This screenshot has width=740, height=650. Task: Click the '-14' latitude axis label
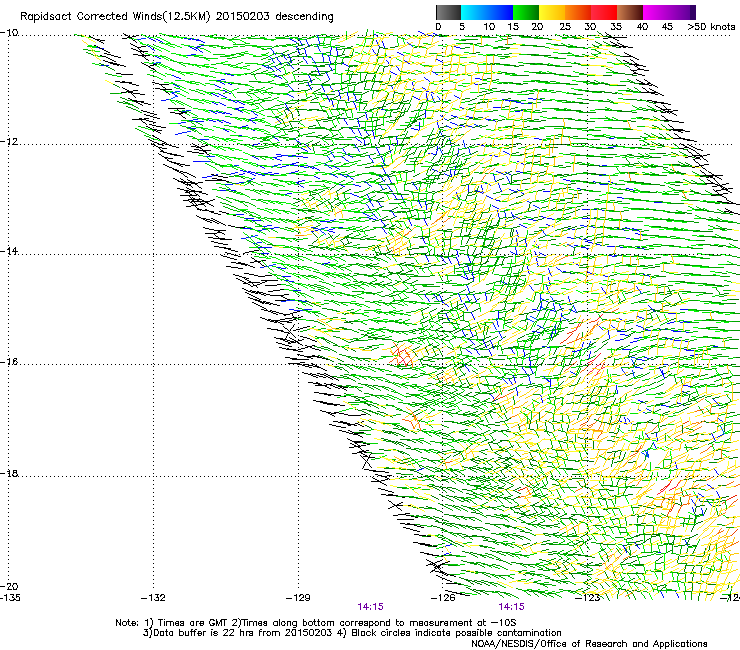pos(9,251)
